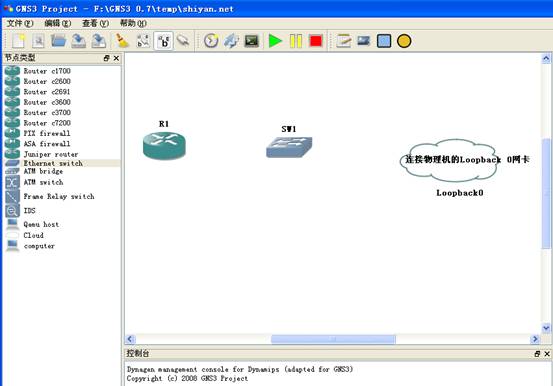The image size is (553, 386).
Task: Select Frame Relay switch node type
Action: (x=62, y=196)
